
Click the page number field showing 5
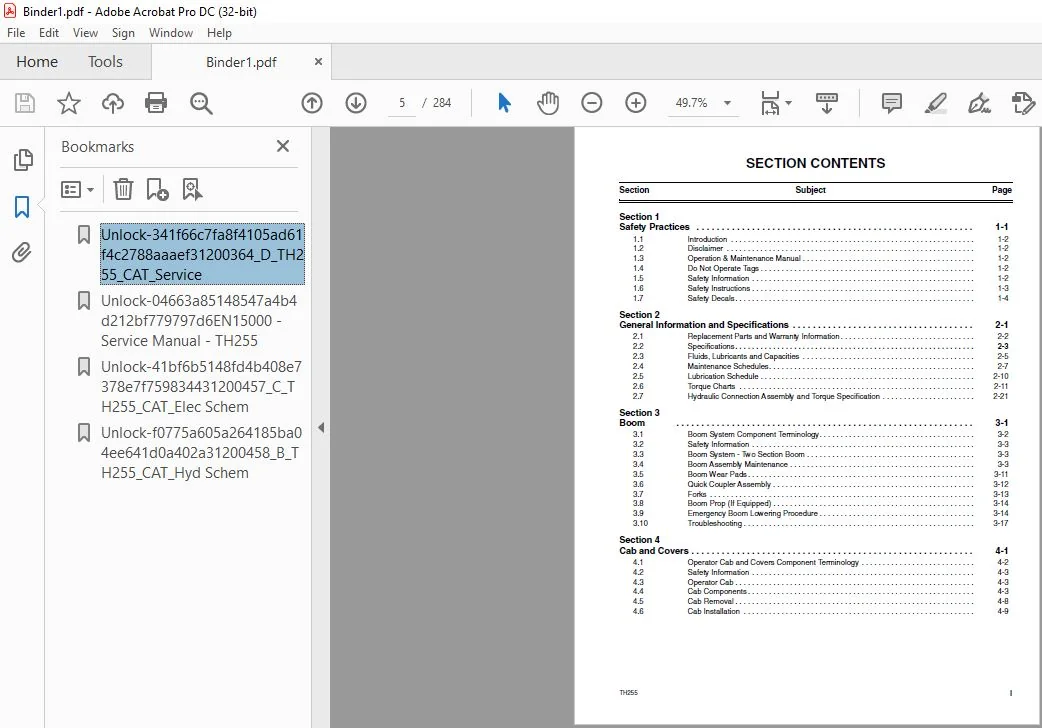tap(402, 103)
